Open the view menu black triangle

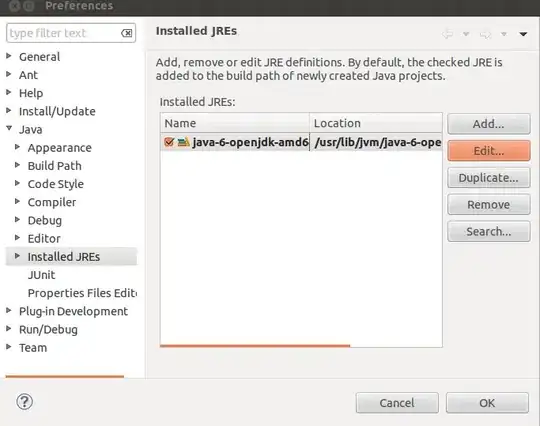(x=523, y=34)
